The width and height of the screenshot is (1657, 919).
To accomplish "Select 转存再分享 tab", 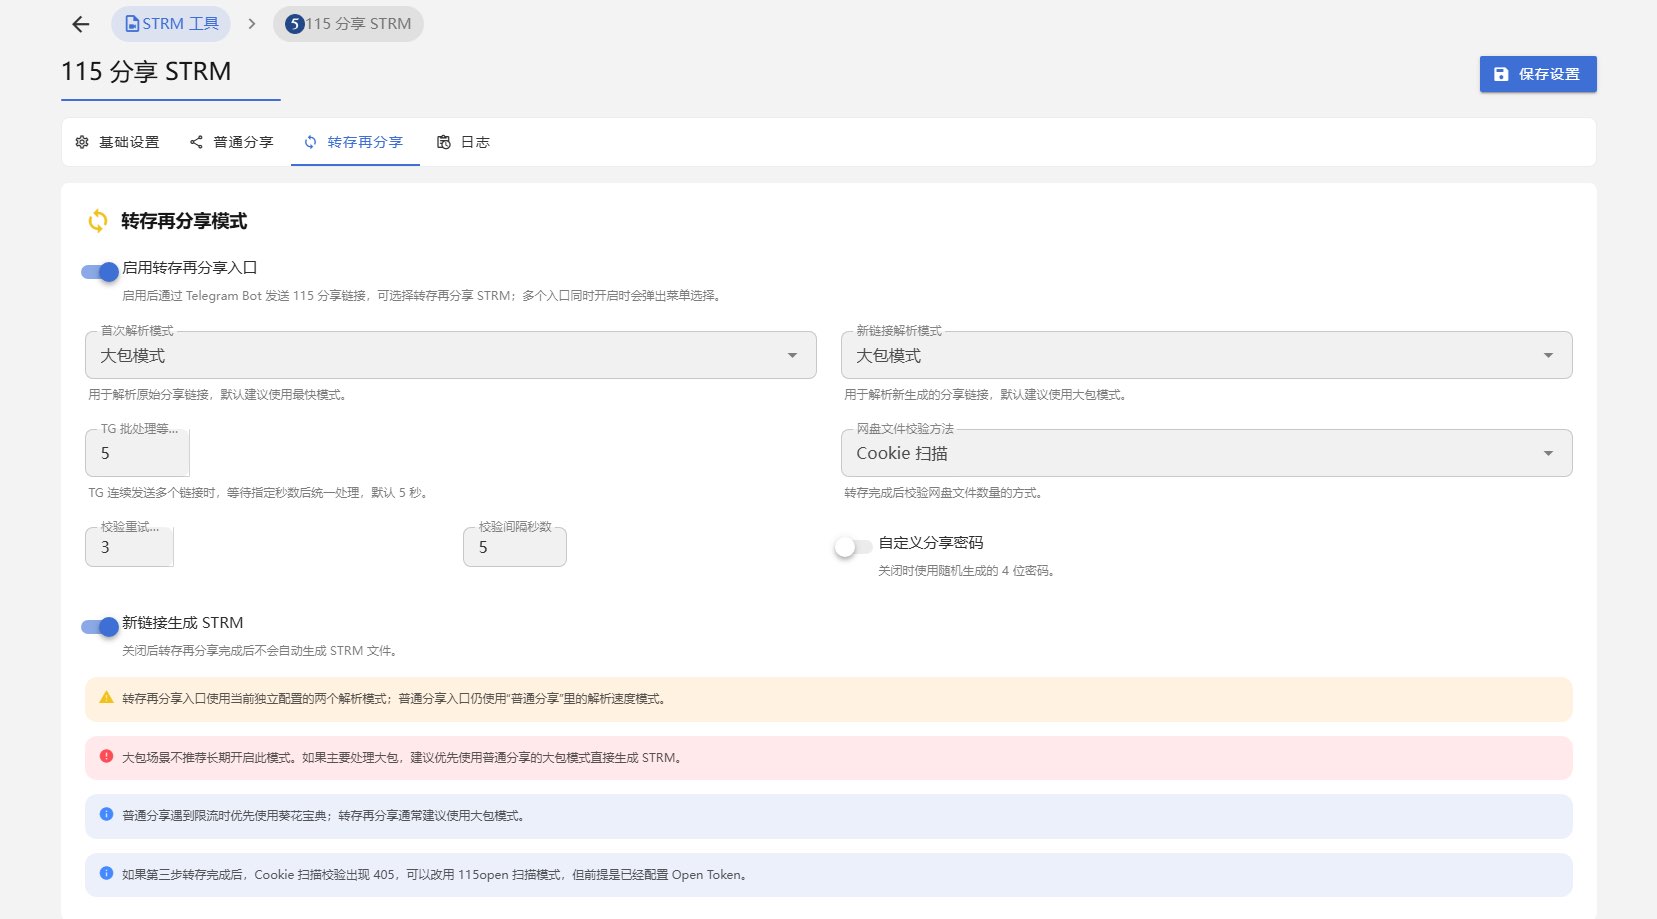I will [x=355, y=142].
